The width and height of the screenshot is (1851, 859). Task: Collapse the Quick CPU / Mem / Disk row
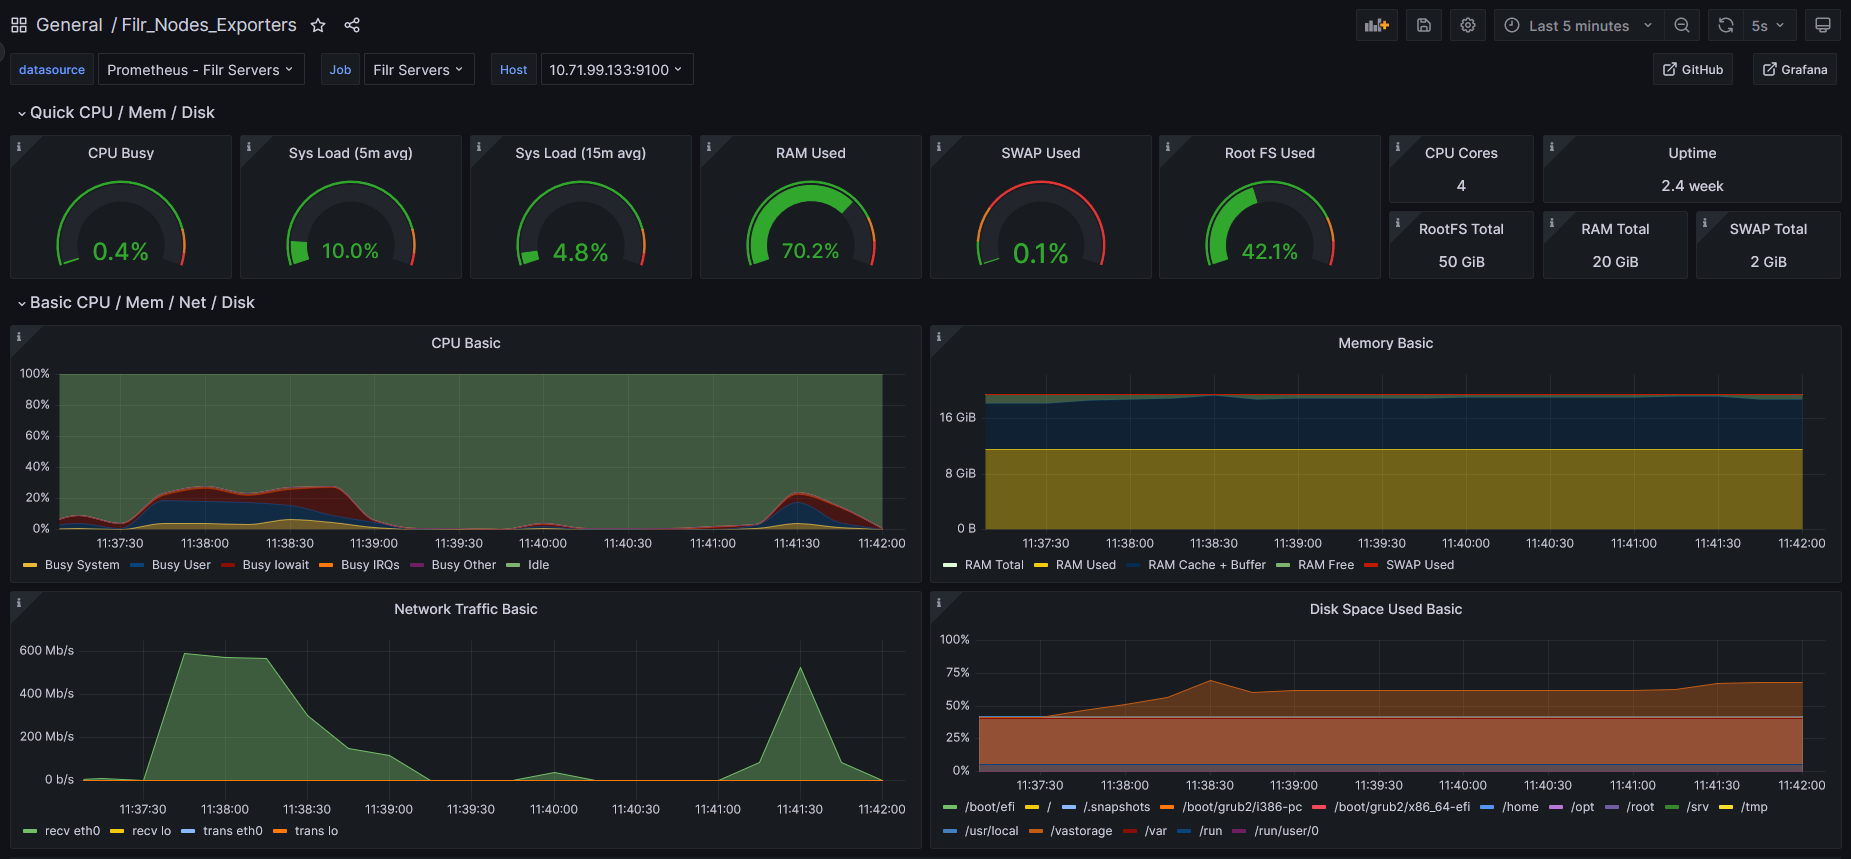pyautogui.click(x=121, y=113)
